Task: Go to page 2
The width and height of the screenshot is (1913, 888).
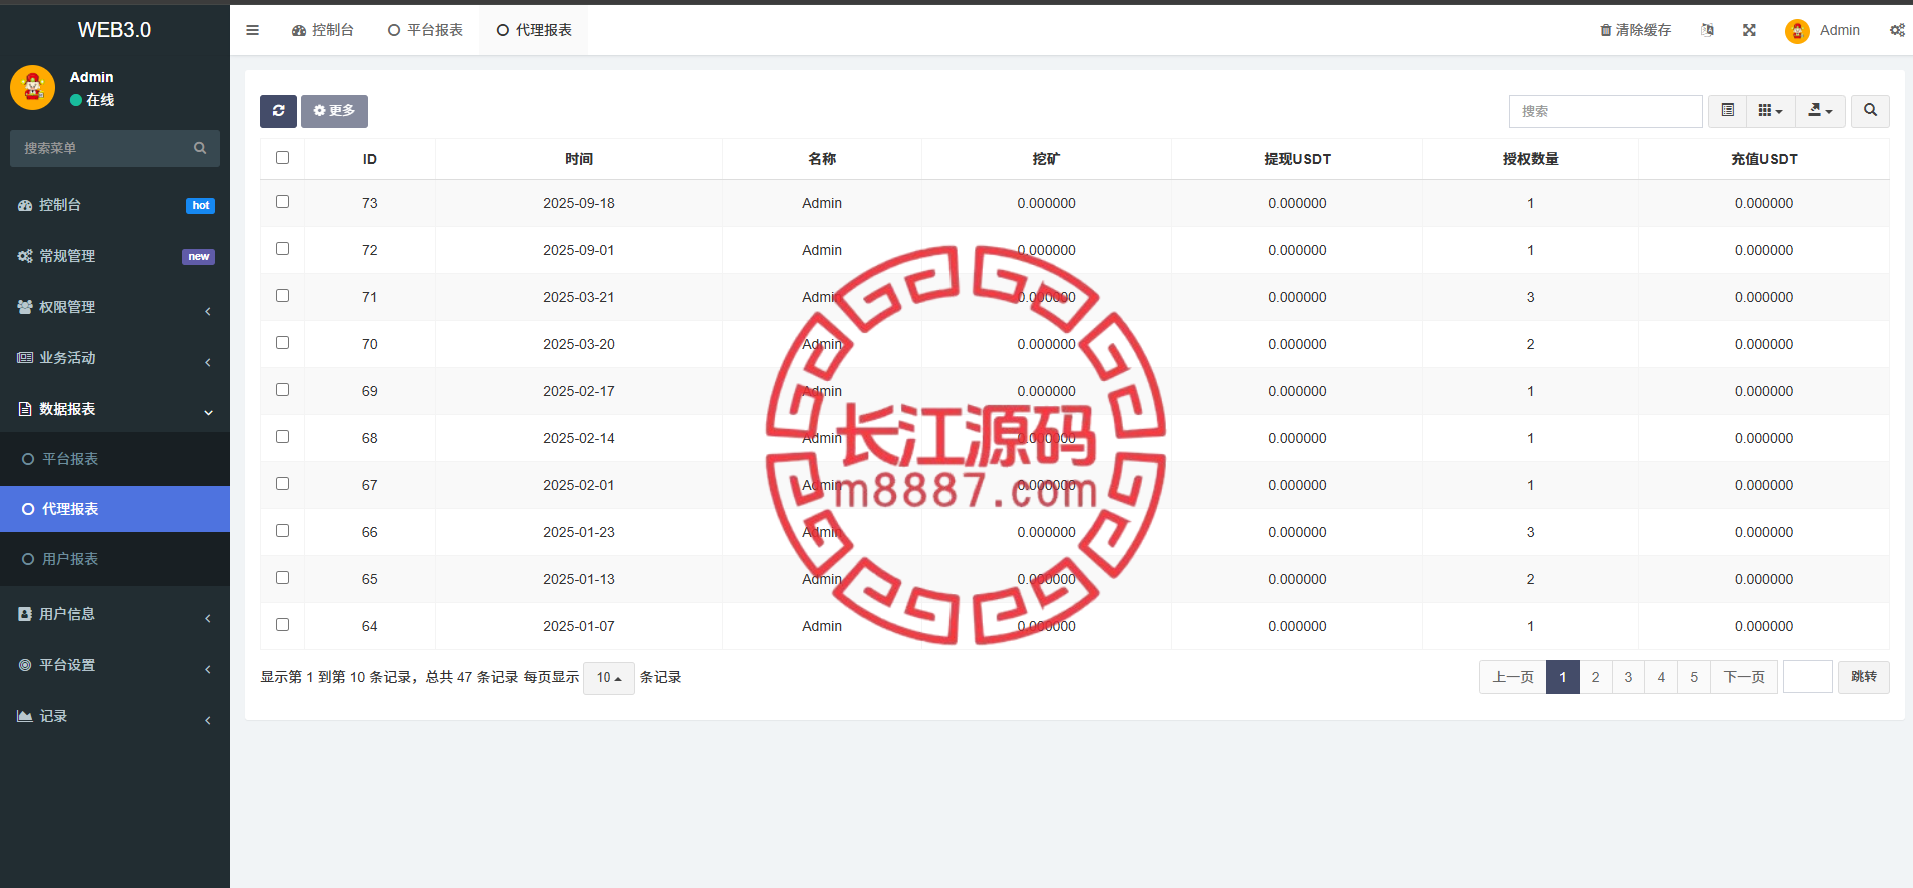Action: pos(1595,677)
